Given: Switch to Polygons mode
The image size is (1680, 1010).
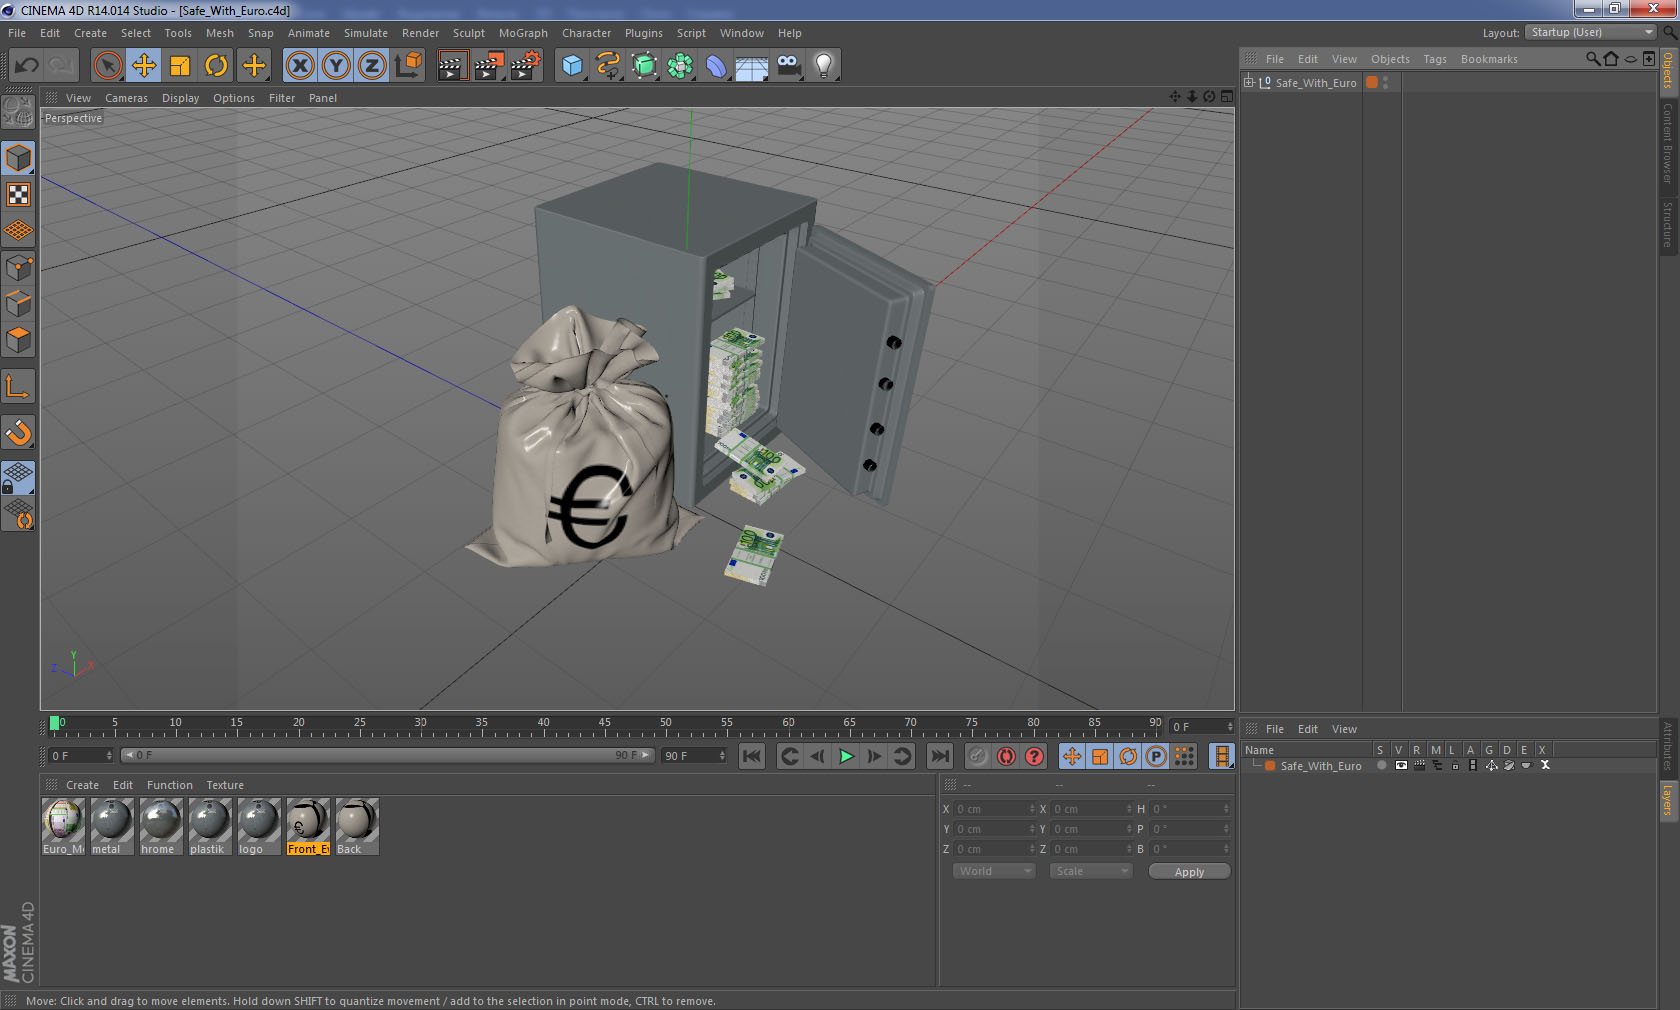Looking at the screenshot, I should point(18,339).
